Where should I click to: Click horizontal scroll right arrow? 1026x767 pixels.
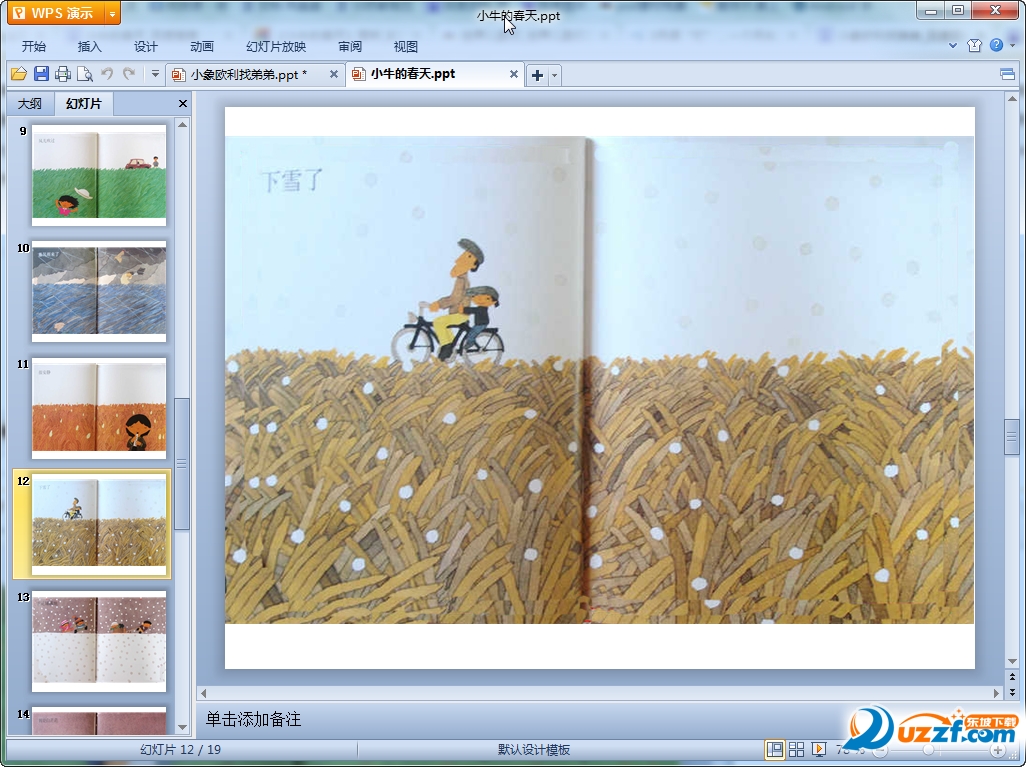(x=997, y=692)
